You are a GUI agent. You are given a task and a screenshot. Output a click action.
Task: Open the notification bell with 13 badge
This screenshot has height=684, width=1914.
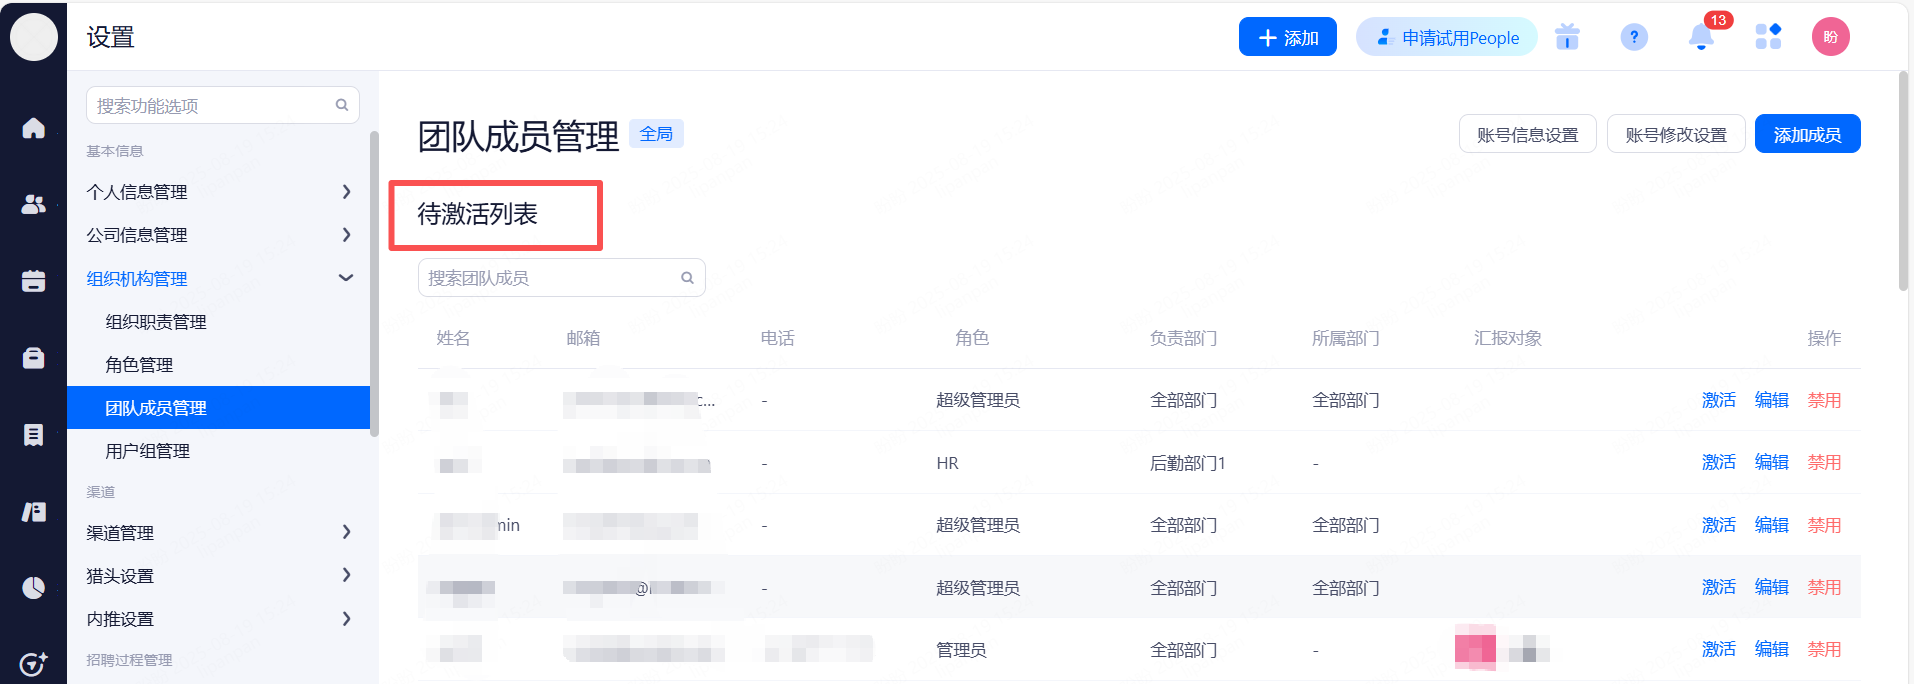(1701, 38)
